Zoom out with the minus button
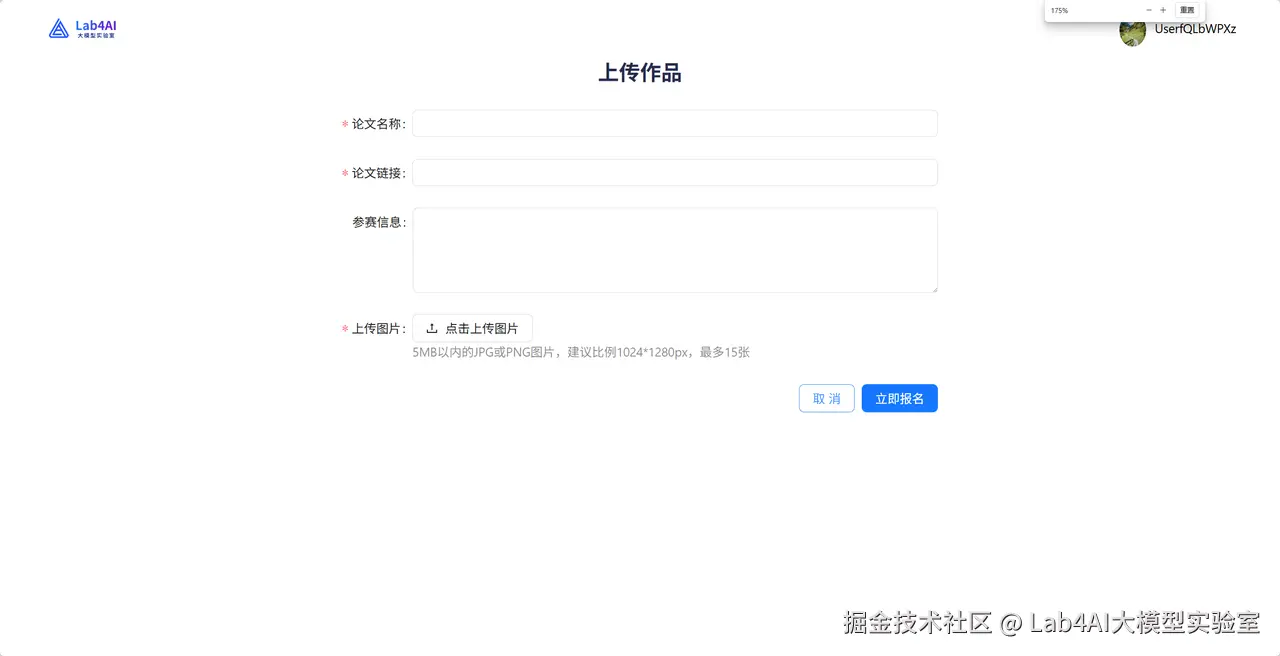Screen dimensions: 1280x656 [1149, 10]
